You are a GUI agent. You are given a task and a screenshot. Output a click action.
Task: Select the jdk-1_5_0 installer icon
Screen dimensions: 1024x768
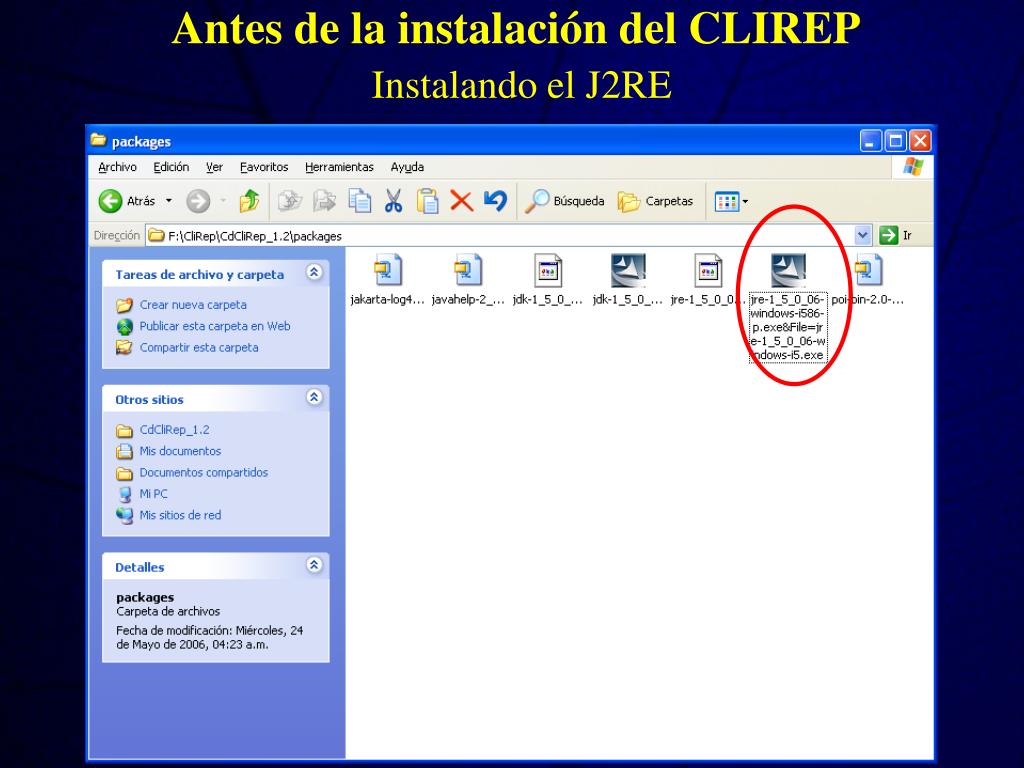tap(628, 270)
